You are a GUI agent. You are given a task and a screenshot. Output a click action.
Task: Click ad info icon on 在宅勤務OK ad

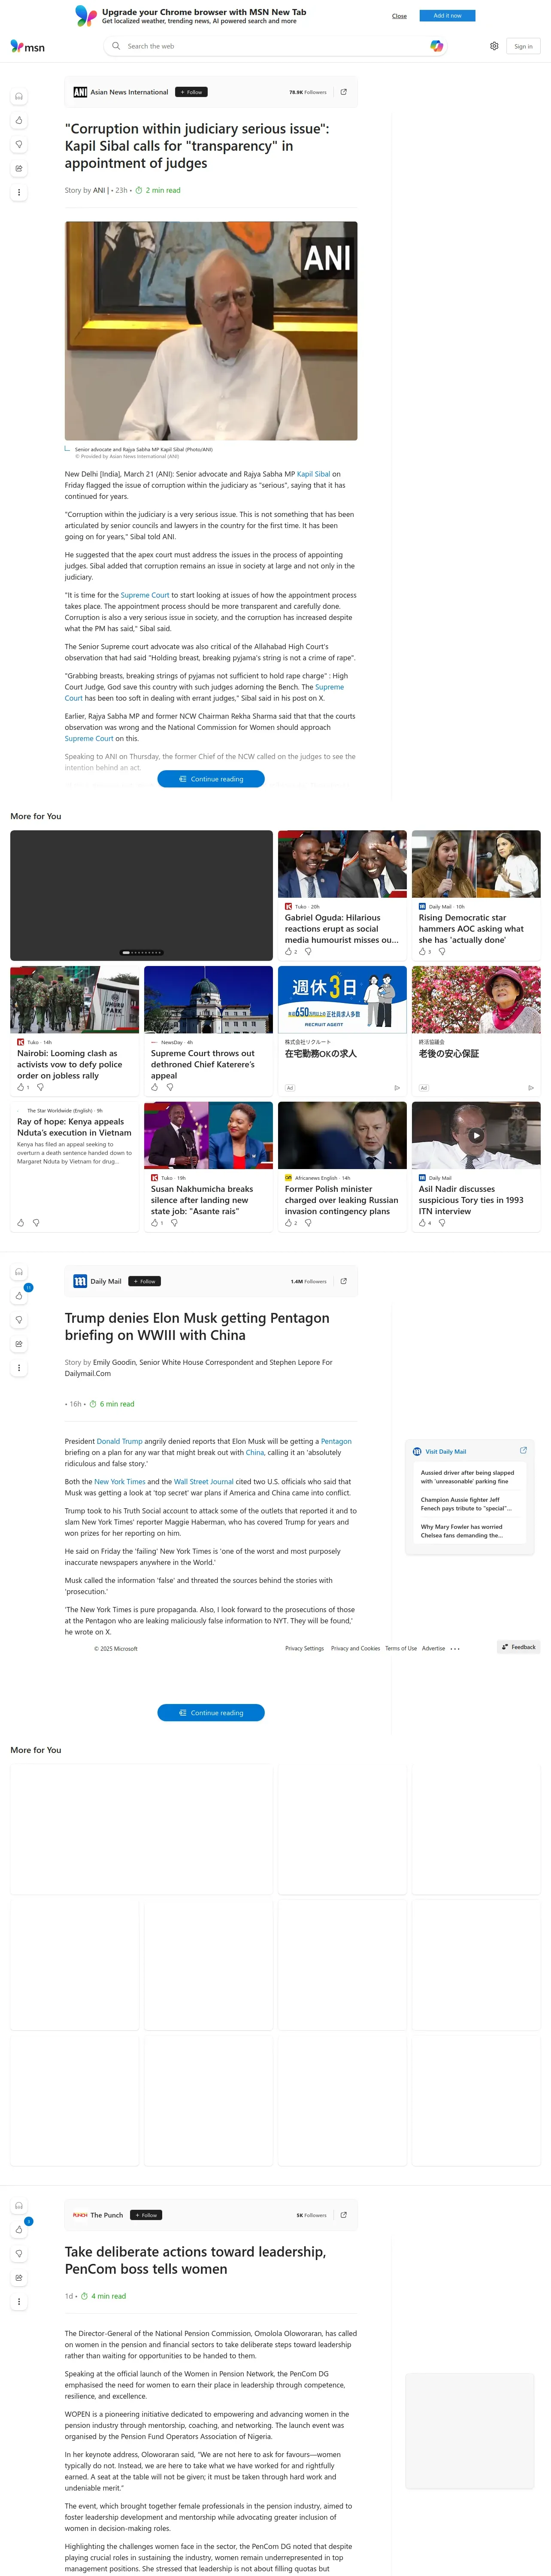[x=397, y=1088]
